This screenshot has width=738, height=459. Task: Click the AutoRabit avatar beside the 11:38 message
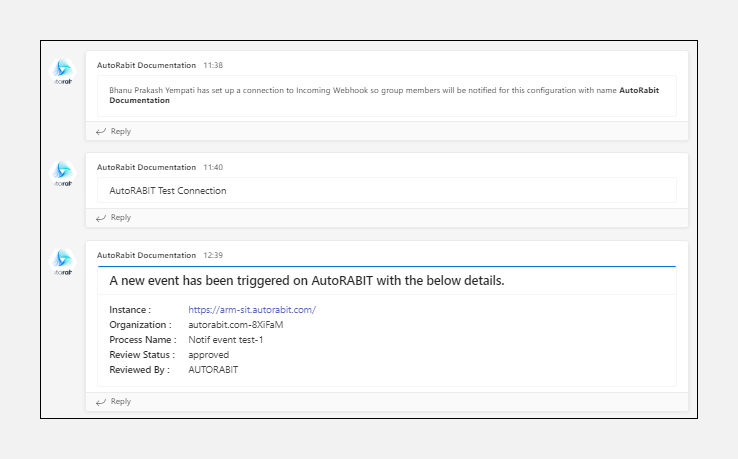point(63,70)
